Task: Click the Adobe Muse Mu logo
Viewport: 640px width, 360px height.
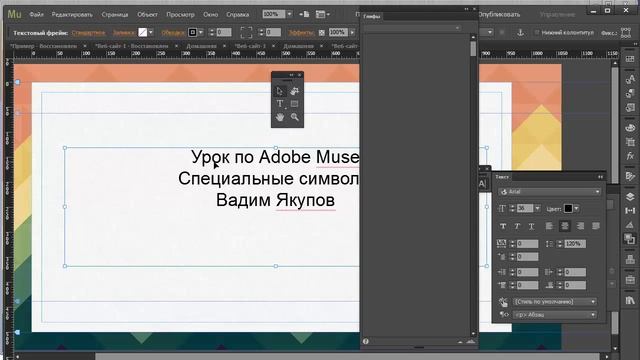Action: (14, 14)
